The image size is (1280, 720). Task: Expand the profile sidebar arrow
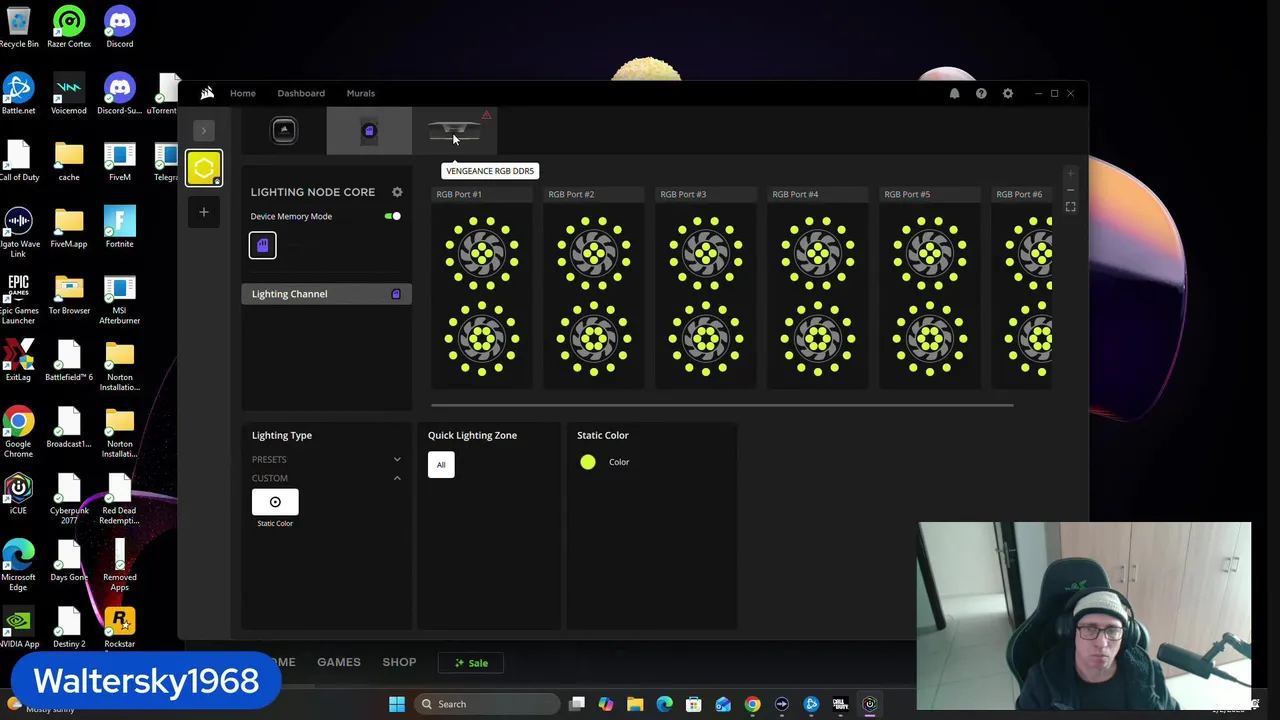[204, 130]
